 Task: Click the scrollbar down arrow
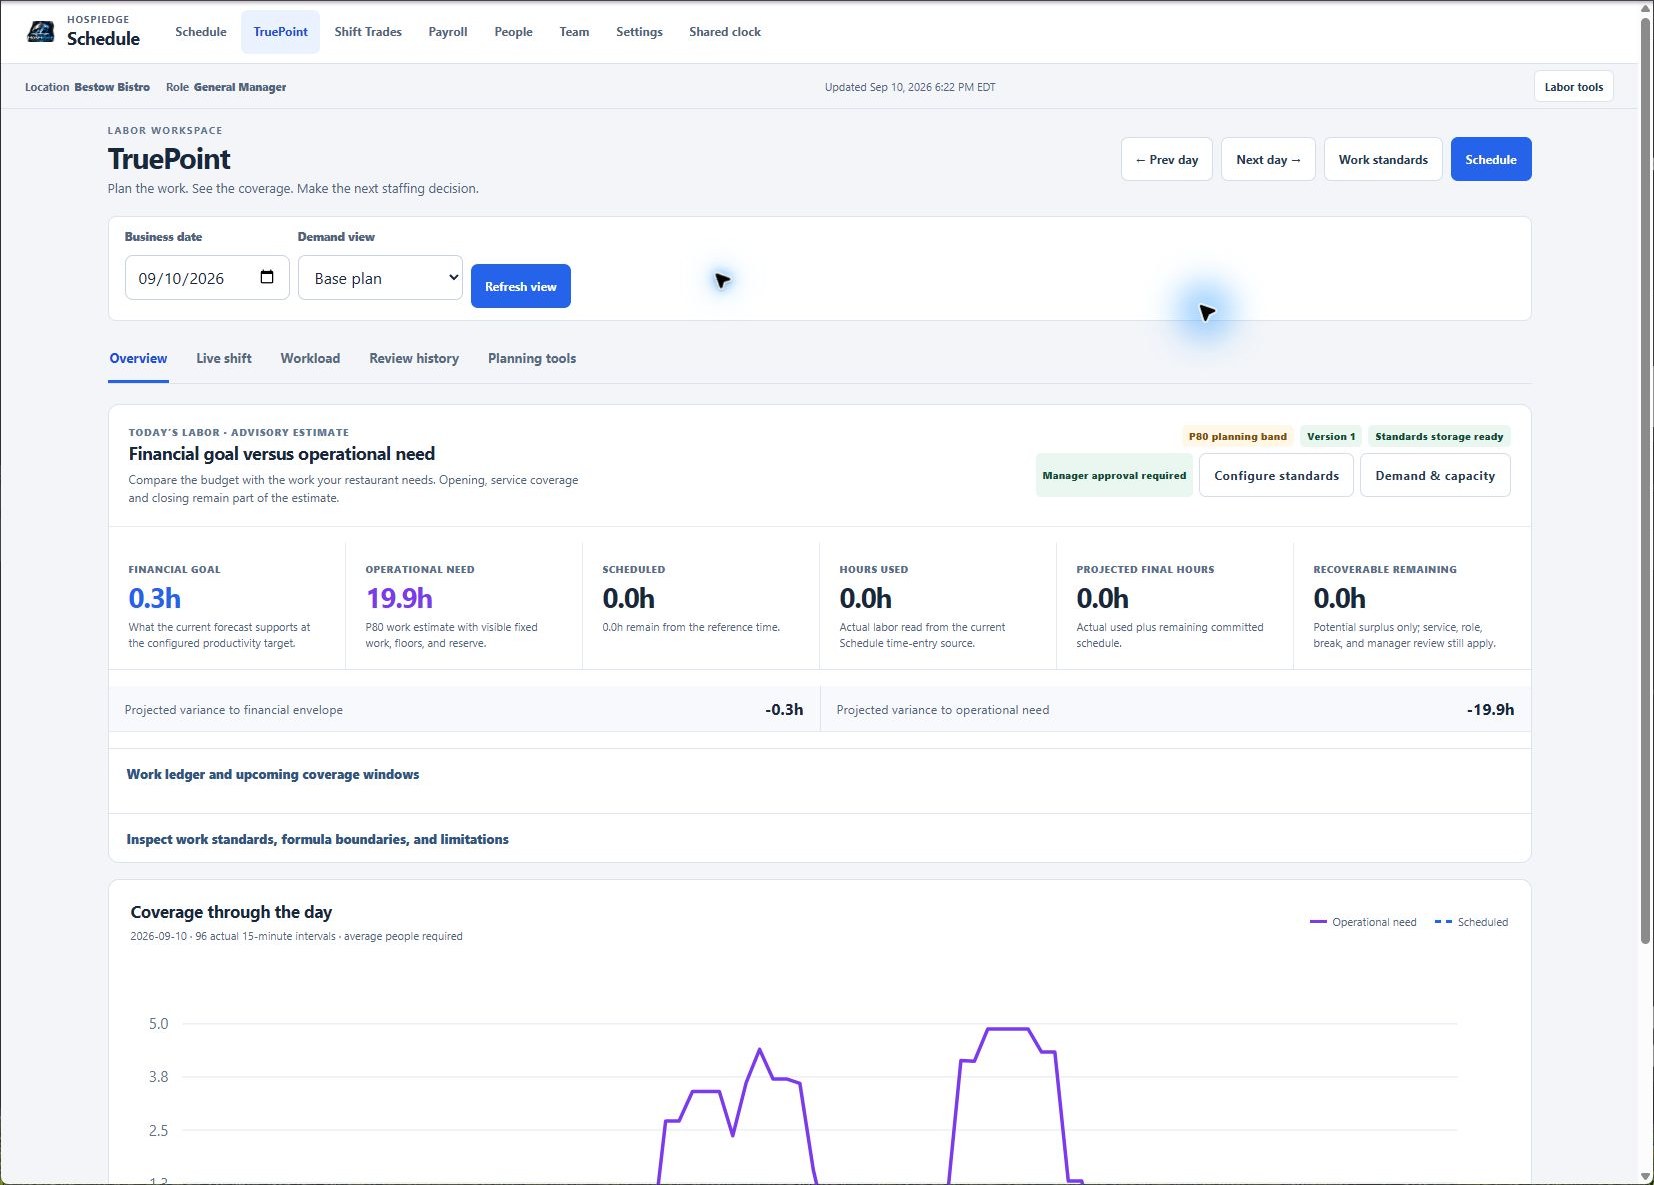pos(1646,1176)
